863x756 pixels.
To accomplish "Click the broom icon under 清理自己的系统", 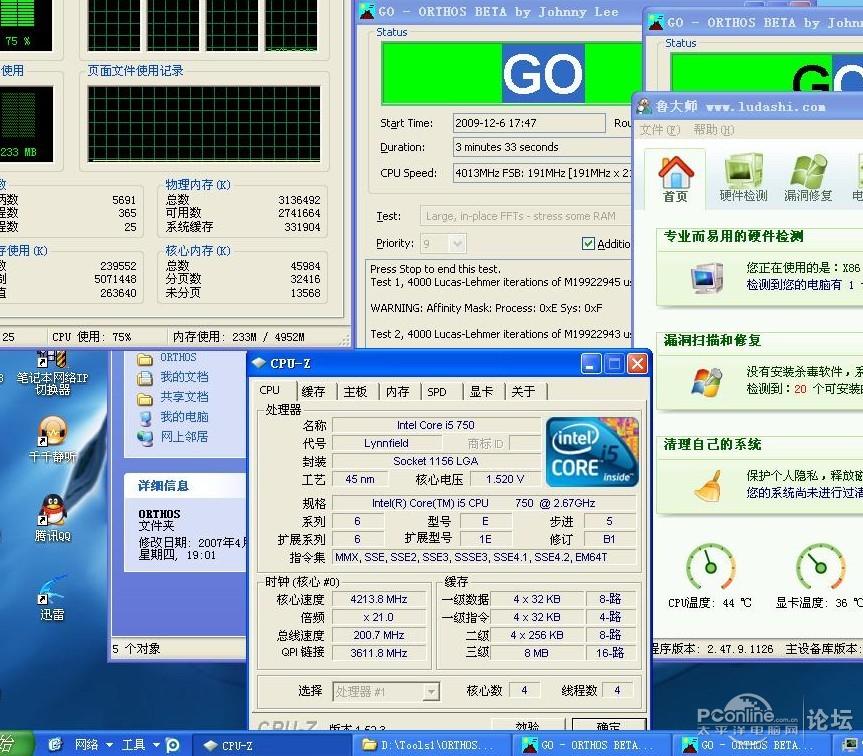I will pyautogui.click(x=708, y=486).
